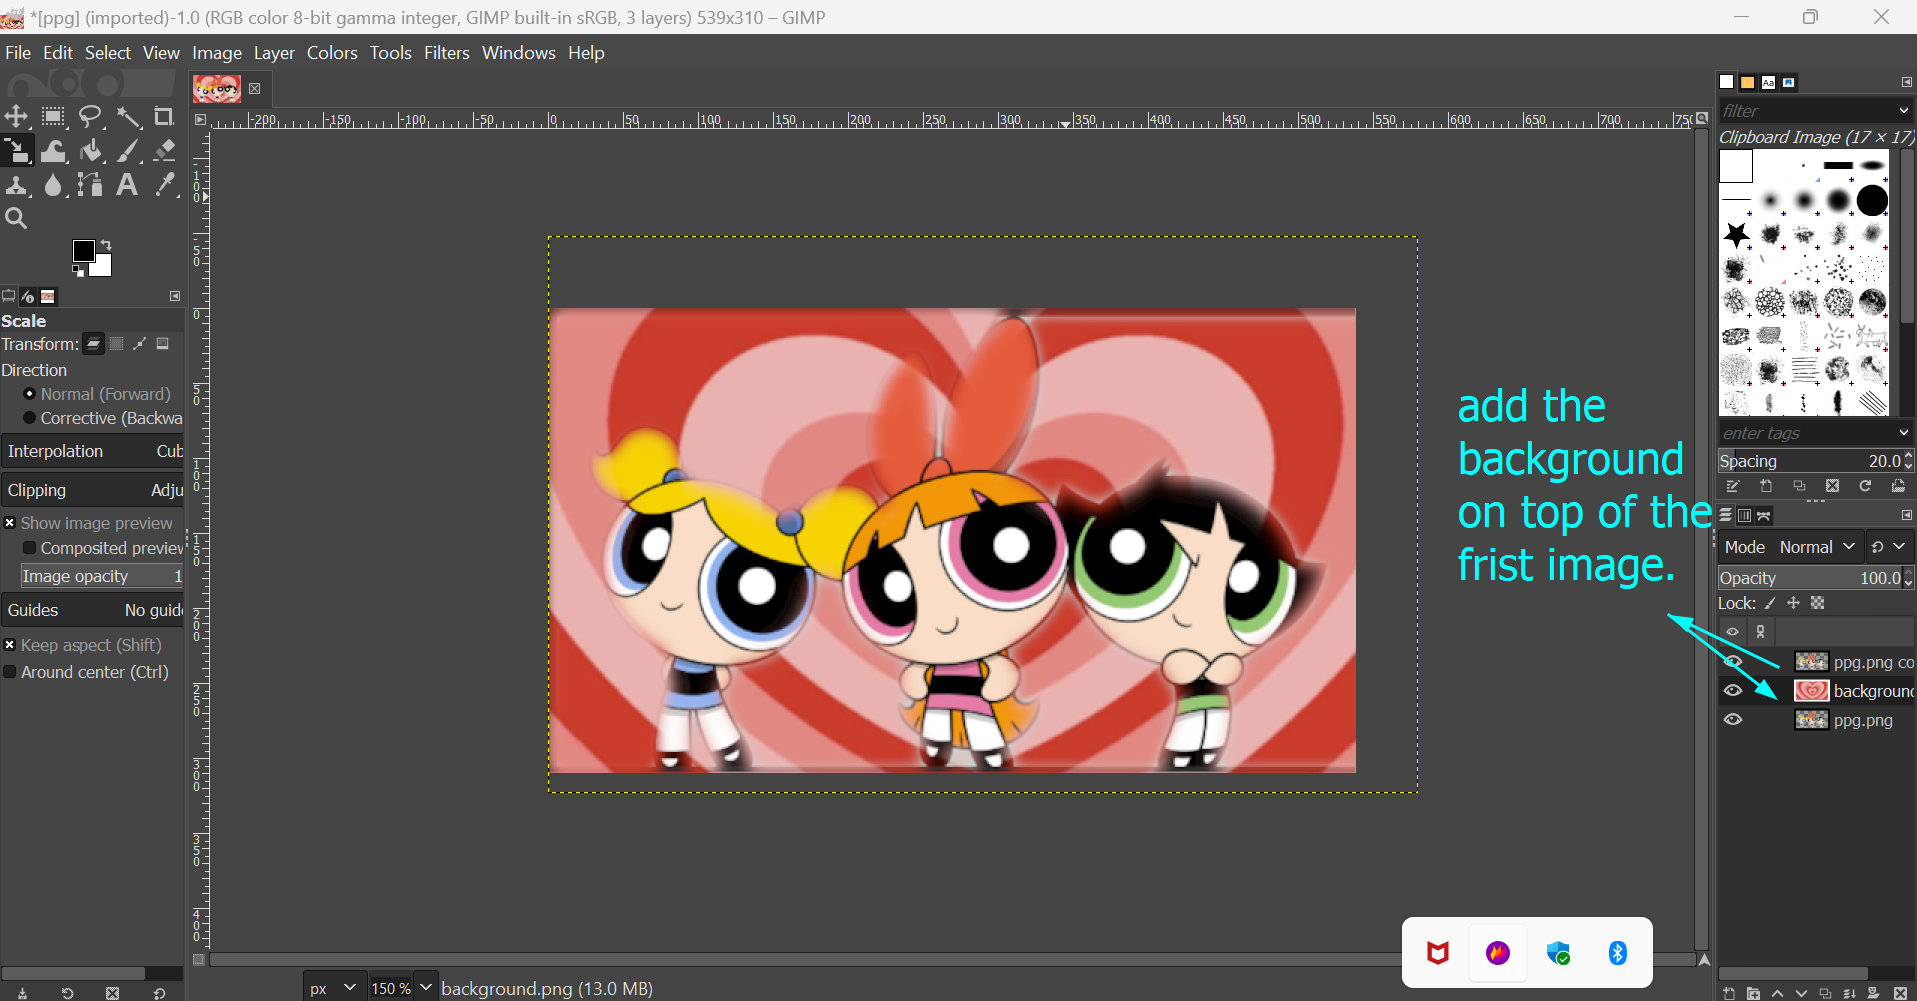Merge the layer down
The width and height of the screenshot is (1917, 1001).
click(x=1849, y=993)
